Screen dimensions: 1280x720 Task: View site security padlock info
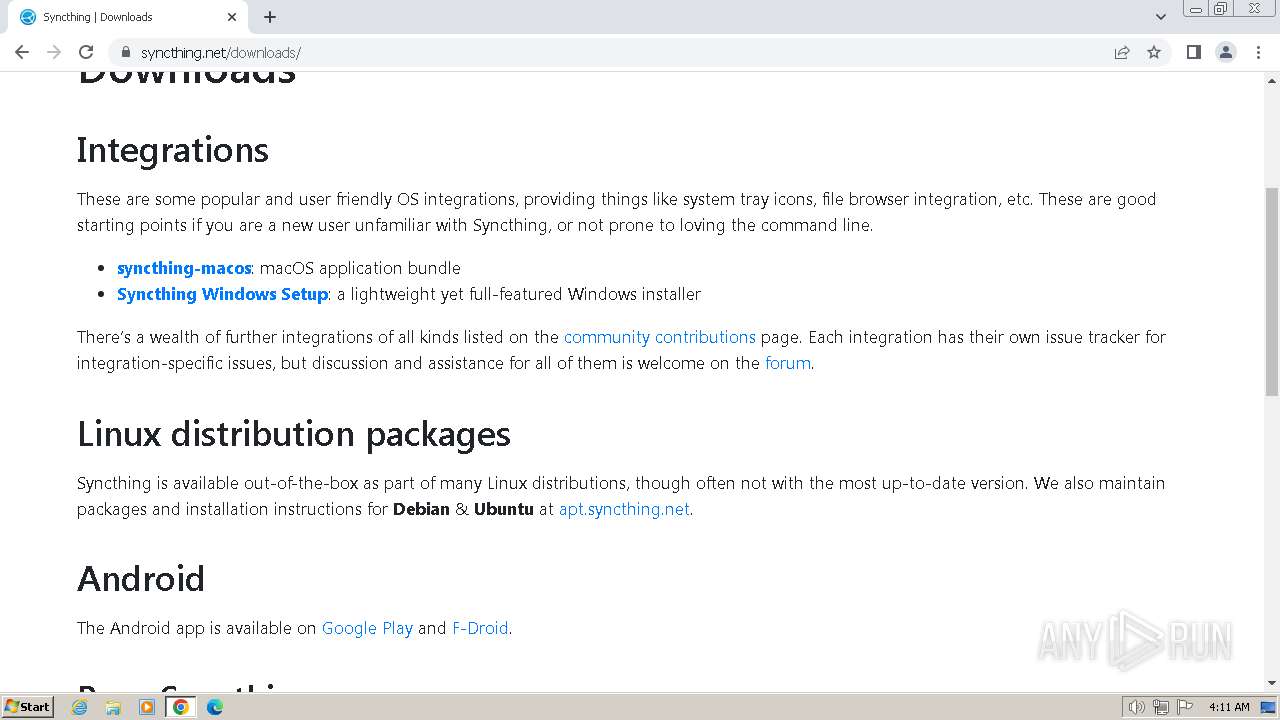(x=125, y=52)
